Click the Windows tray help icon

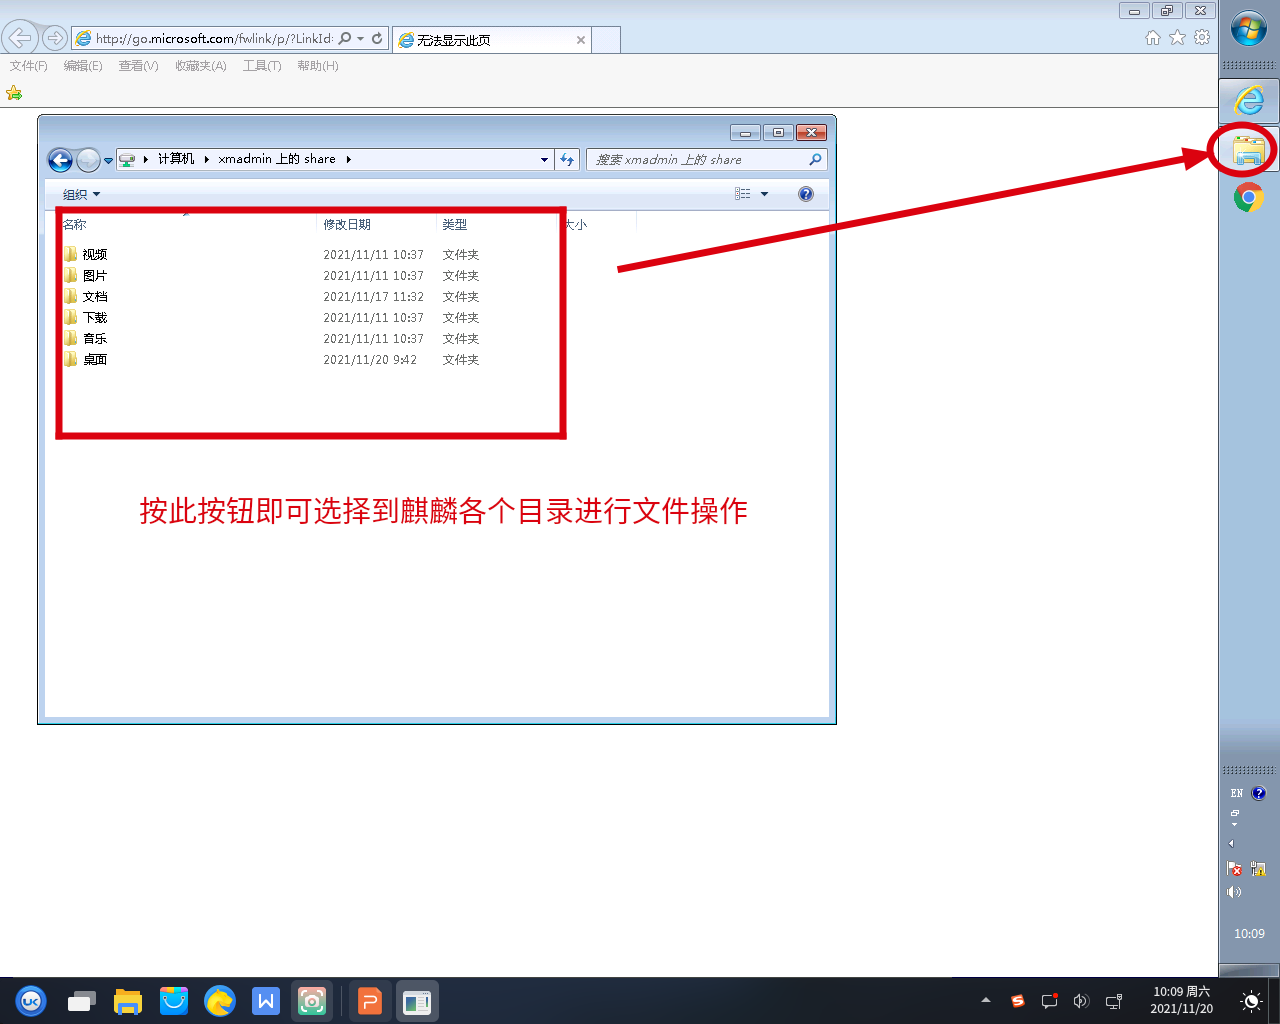pos(1259,793)
